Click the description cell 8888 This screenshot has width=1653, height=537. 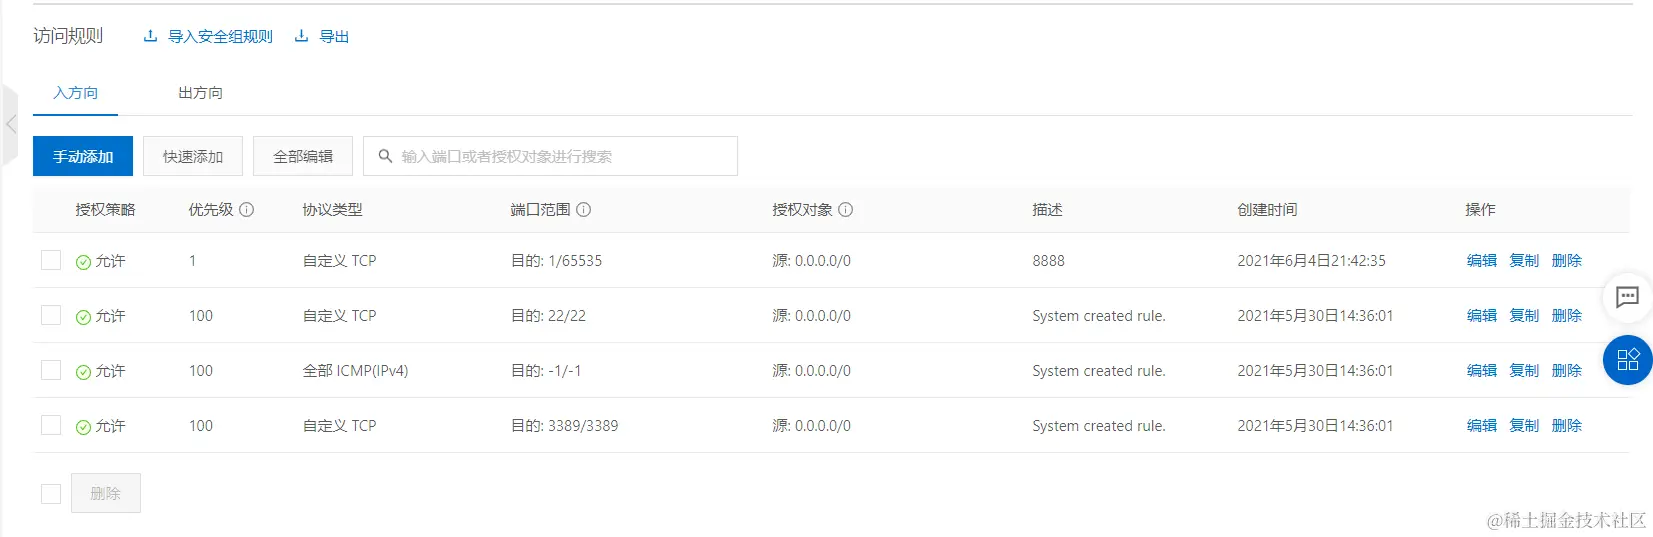pos(1049,260)
